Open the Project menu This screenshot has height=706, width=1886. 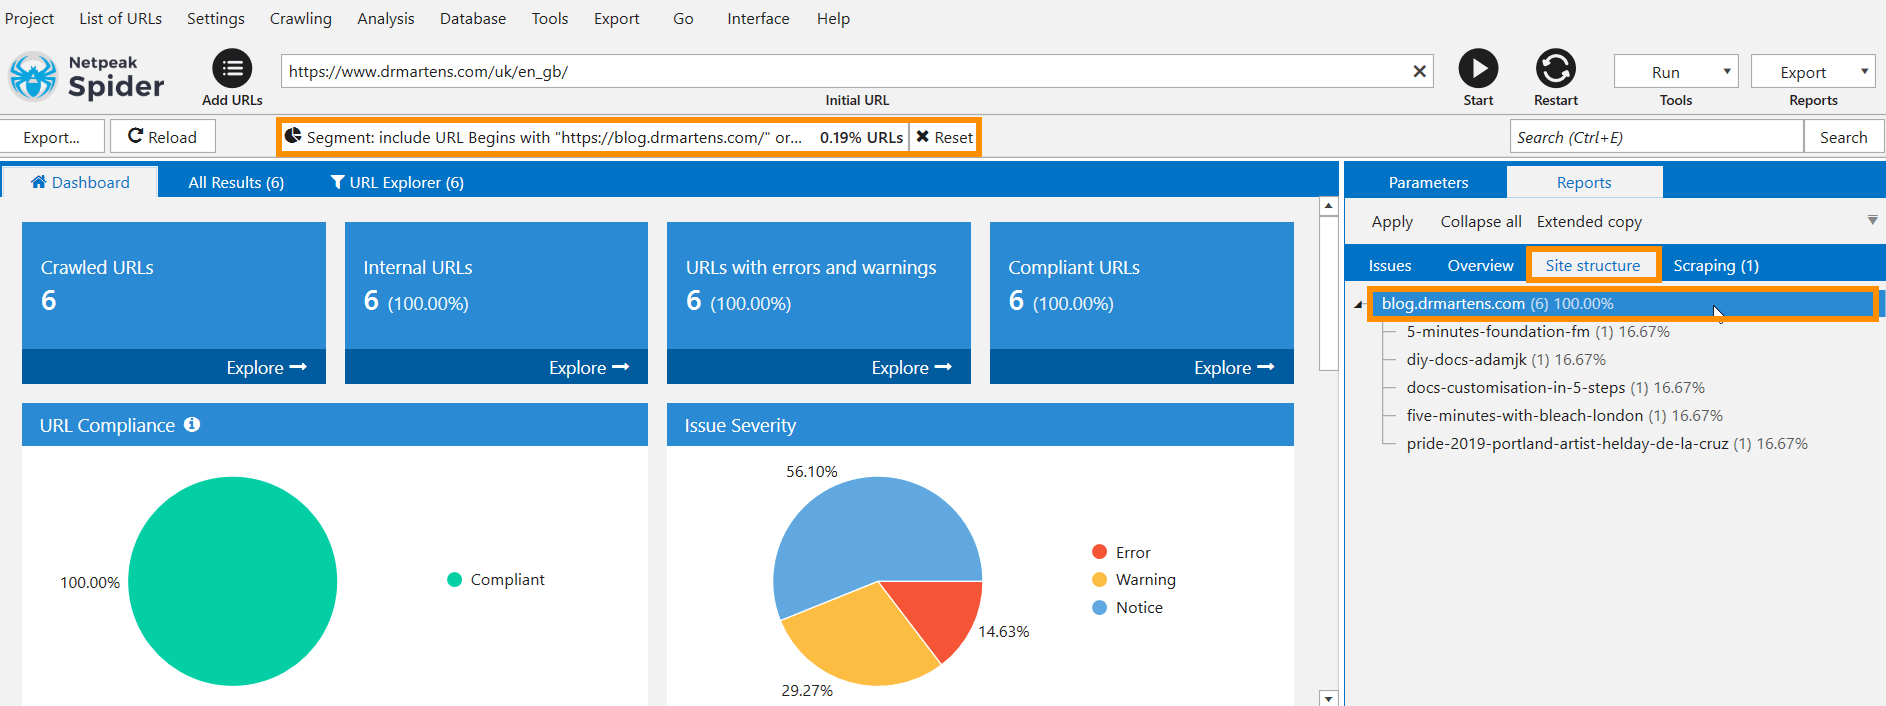coord(30,18)
